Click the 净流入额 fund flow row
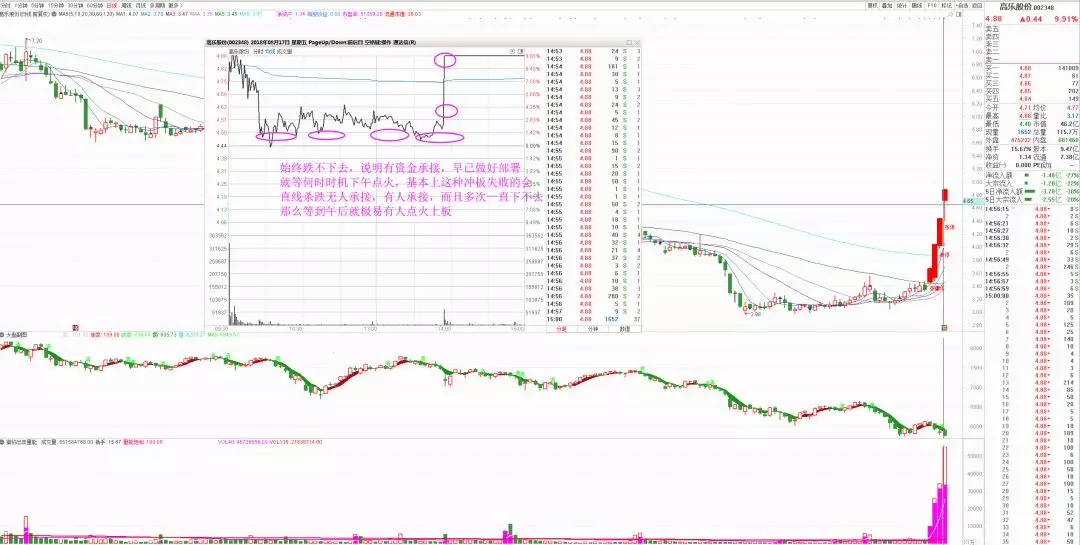This screenshot has height=545, width=1080. 1032,176
